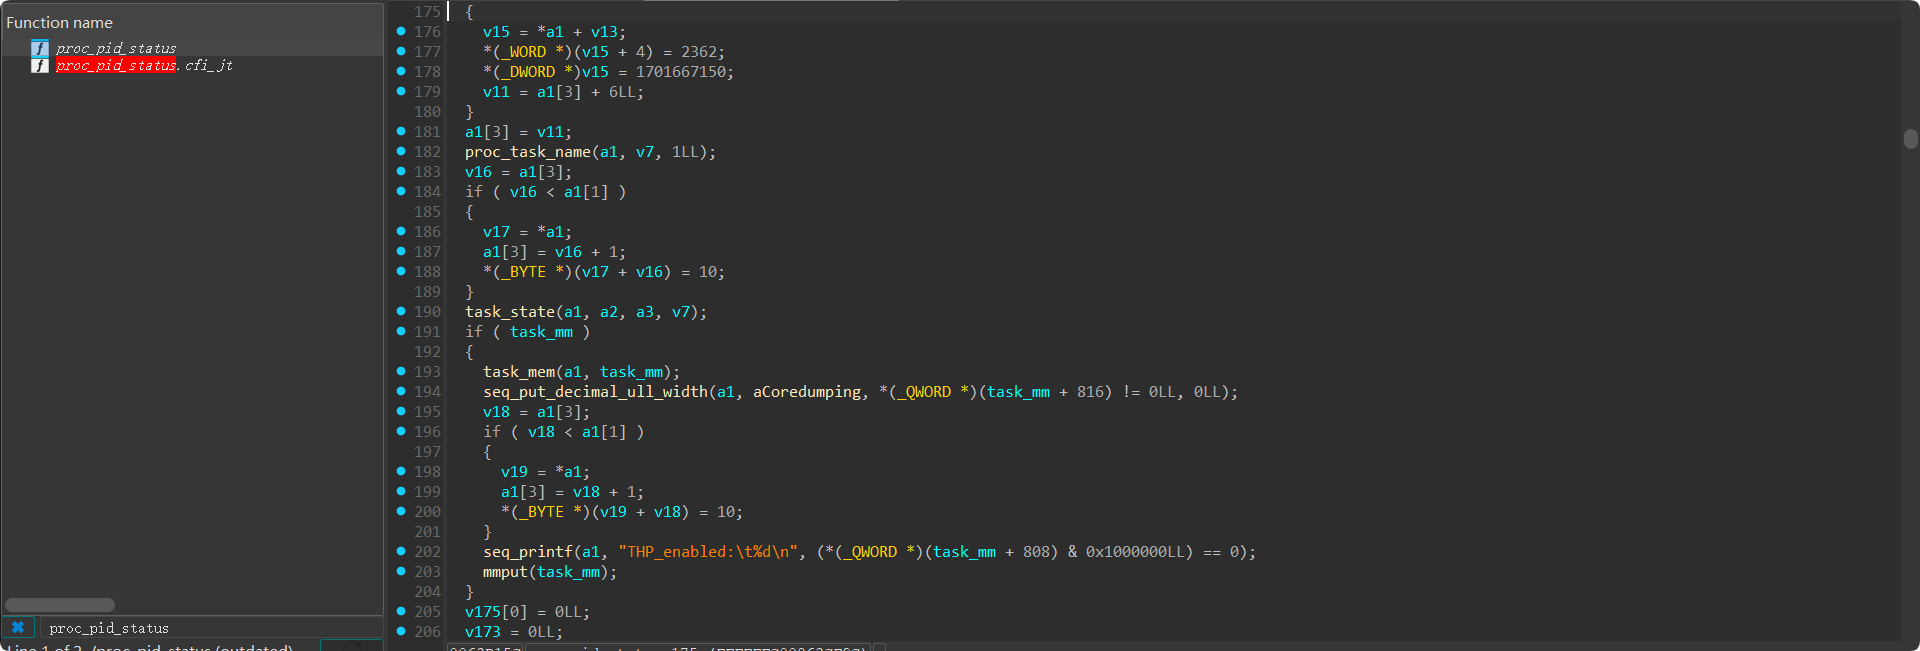Click breakpoint marker at line 205
This screenshot has width=1920, height=651.
401,611
